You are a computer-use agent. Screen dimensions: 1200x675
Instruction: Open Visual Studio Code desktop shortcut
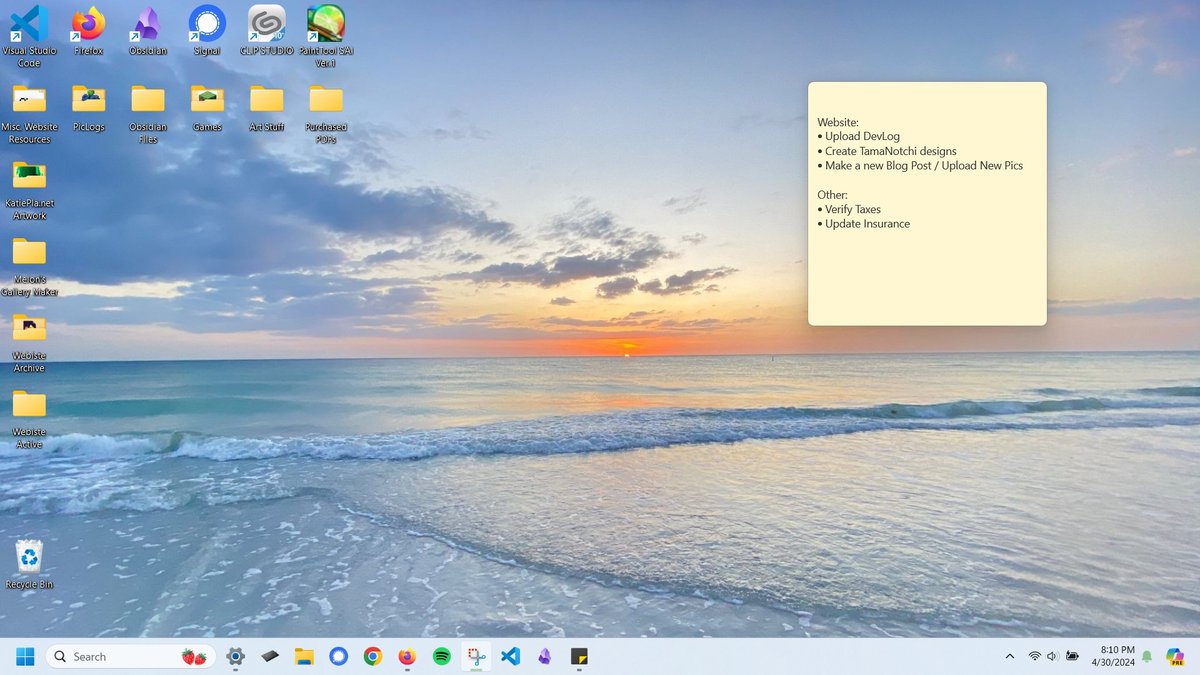(x=29, y=24)
